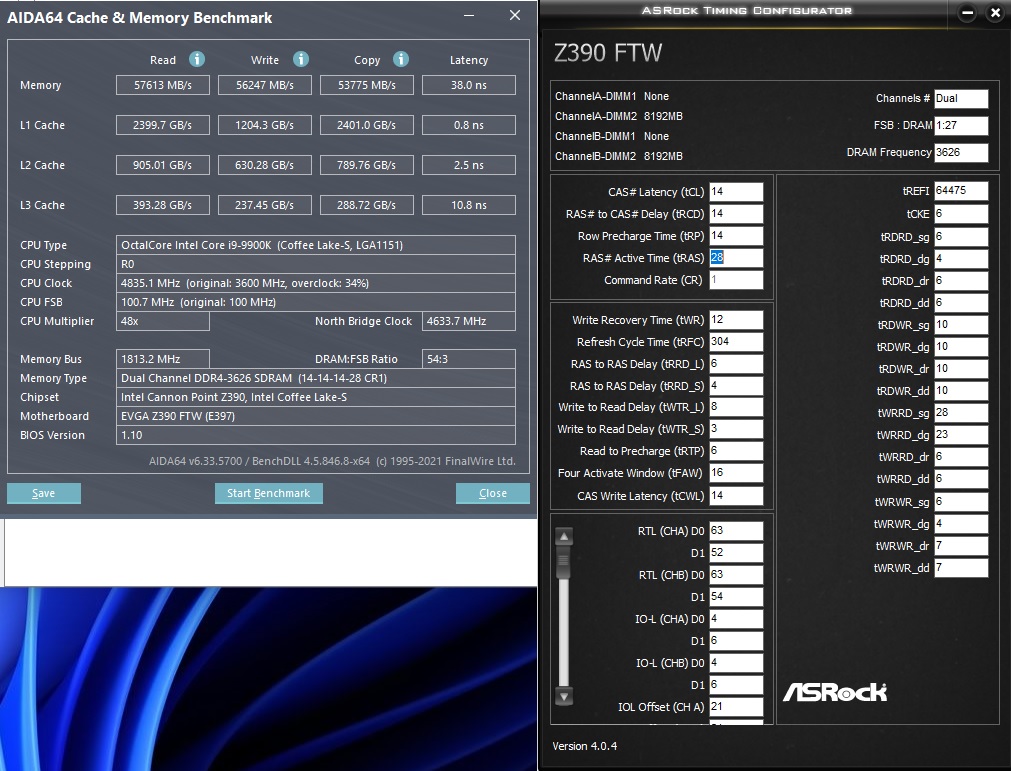
Task: Click the Memory Copy result 53775 MB/s
Action: coord(366,85)
